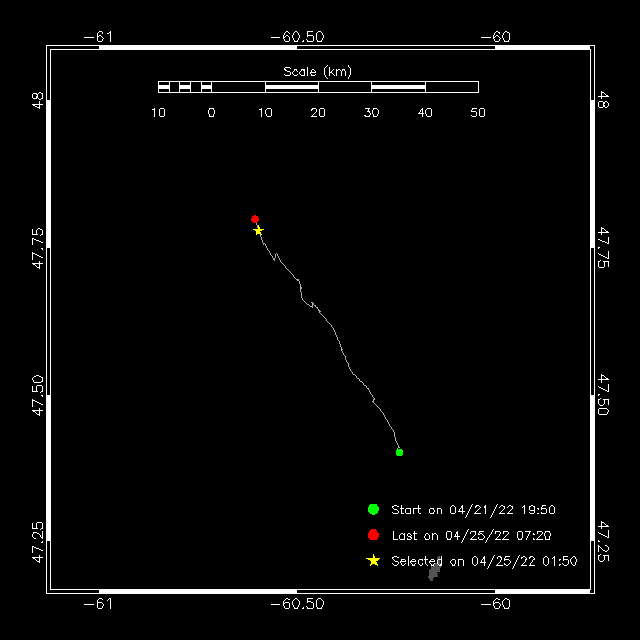Screen dimensions: 640x640
Task: Click 'Start on 04/21/22 19:50' legend text
Action: 473,510
